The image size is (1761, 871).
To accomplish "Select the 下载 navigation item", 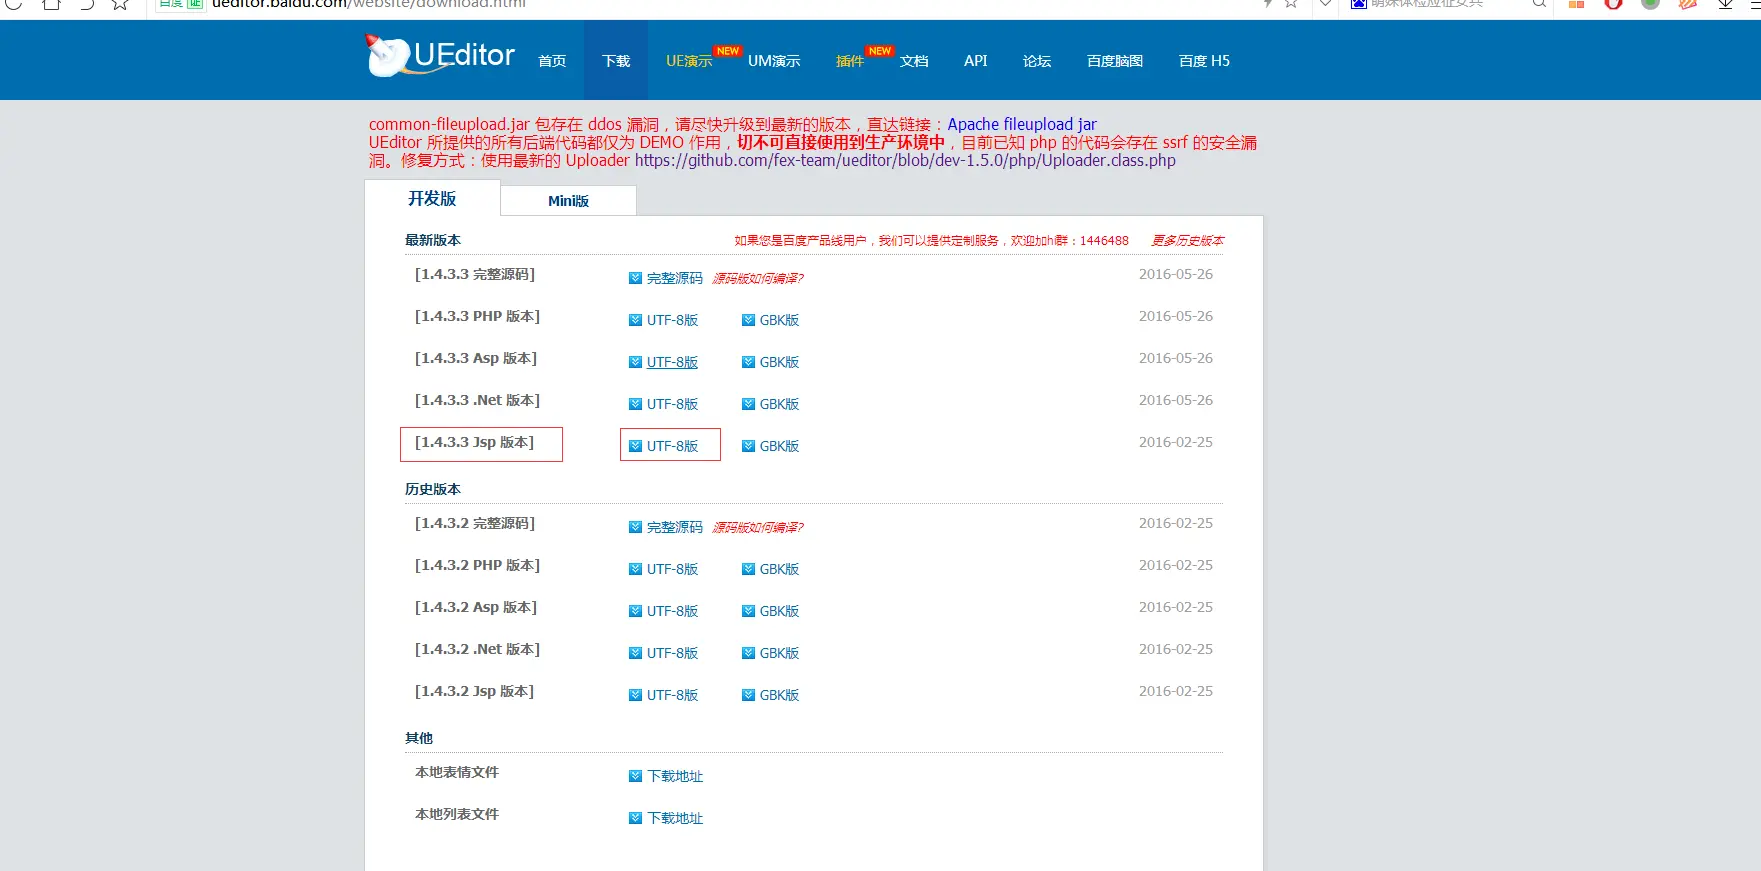I will pyautogui.click(x=616, y=61).
